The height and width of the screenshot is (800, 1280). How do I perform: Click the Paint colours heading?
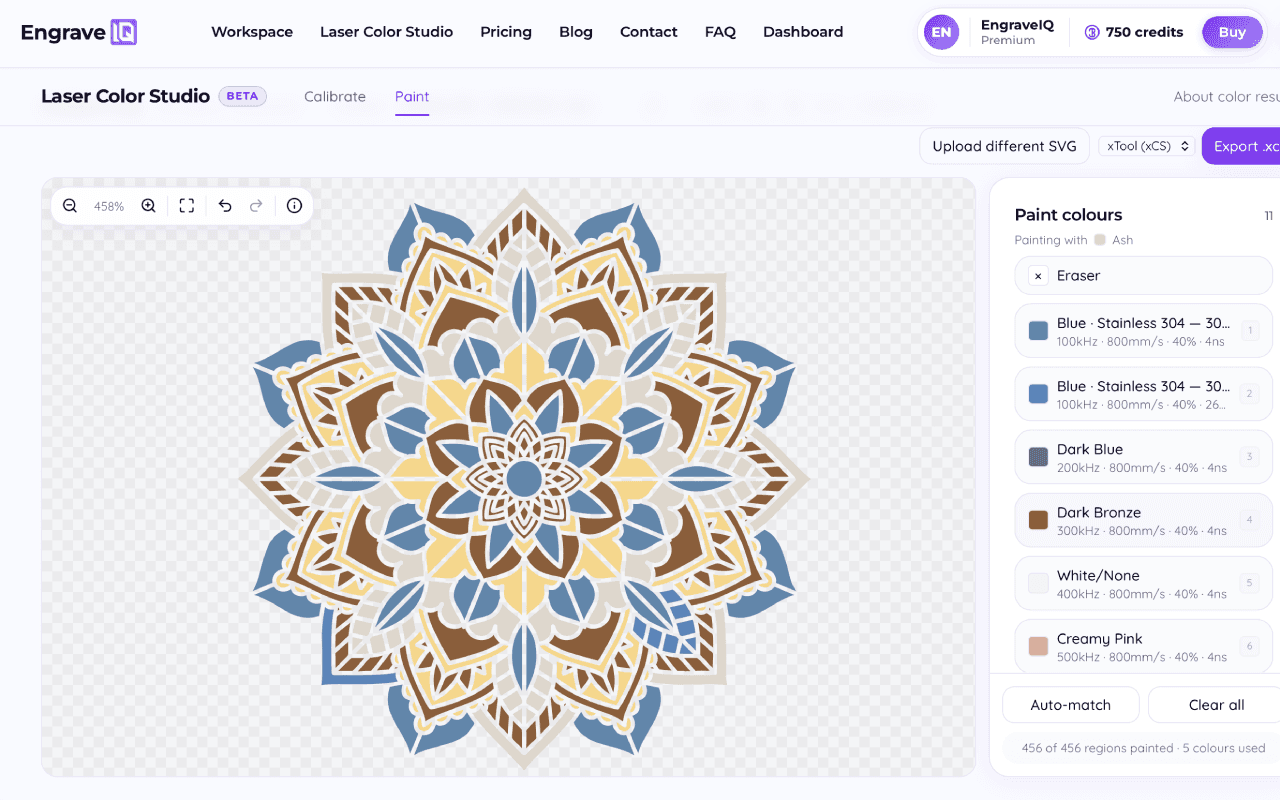point(1068,215)
